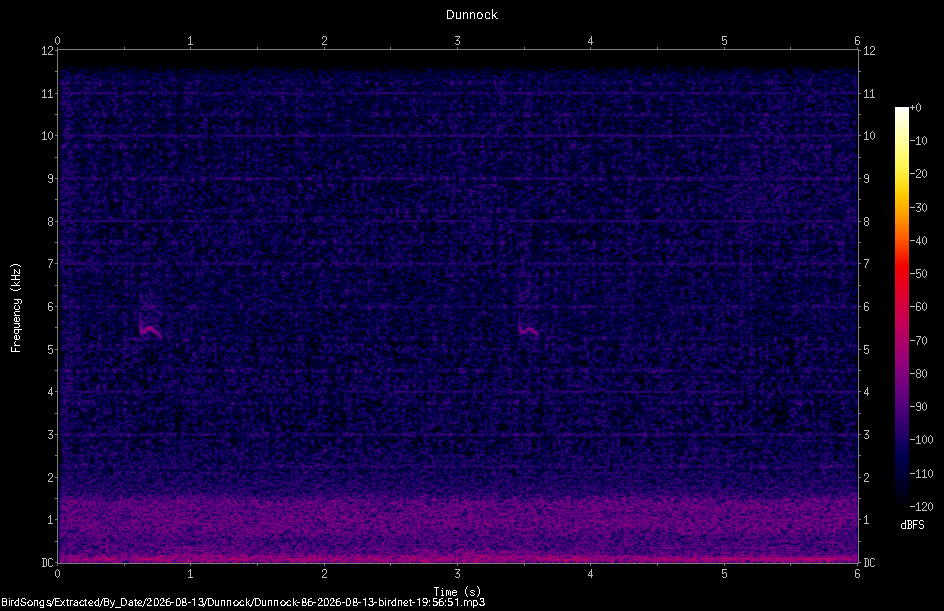Click the dBFS label under the color scale
This screenshot has height=611, width=944.
pos(912,525)
